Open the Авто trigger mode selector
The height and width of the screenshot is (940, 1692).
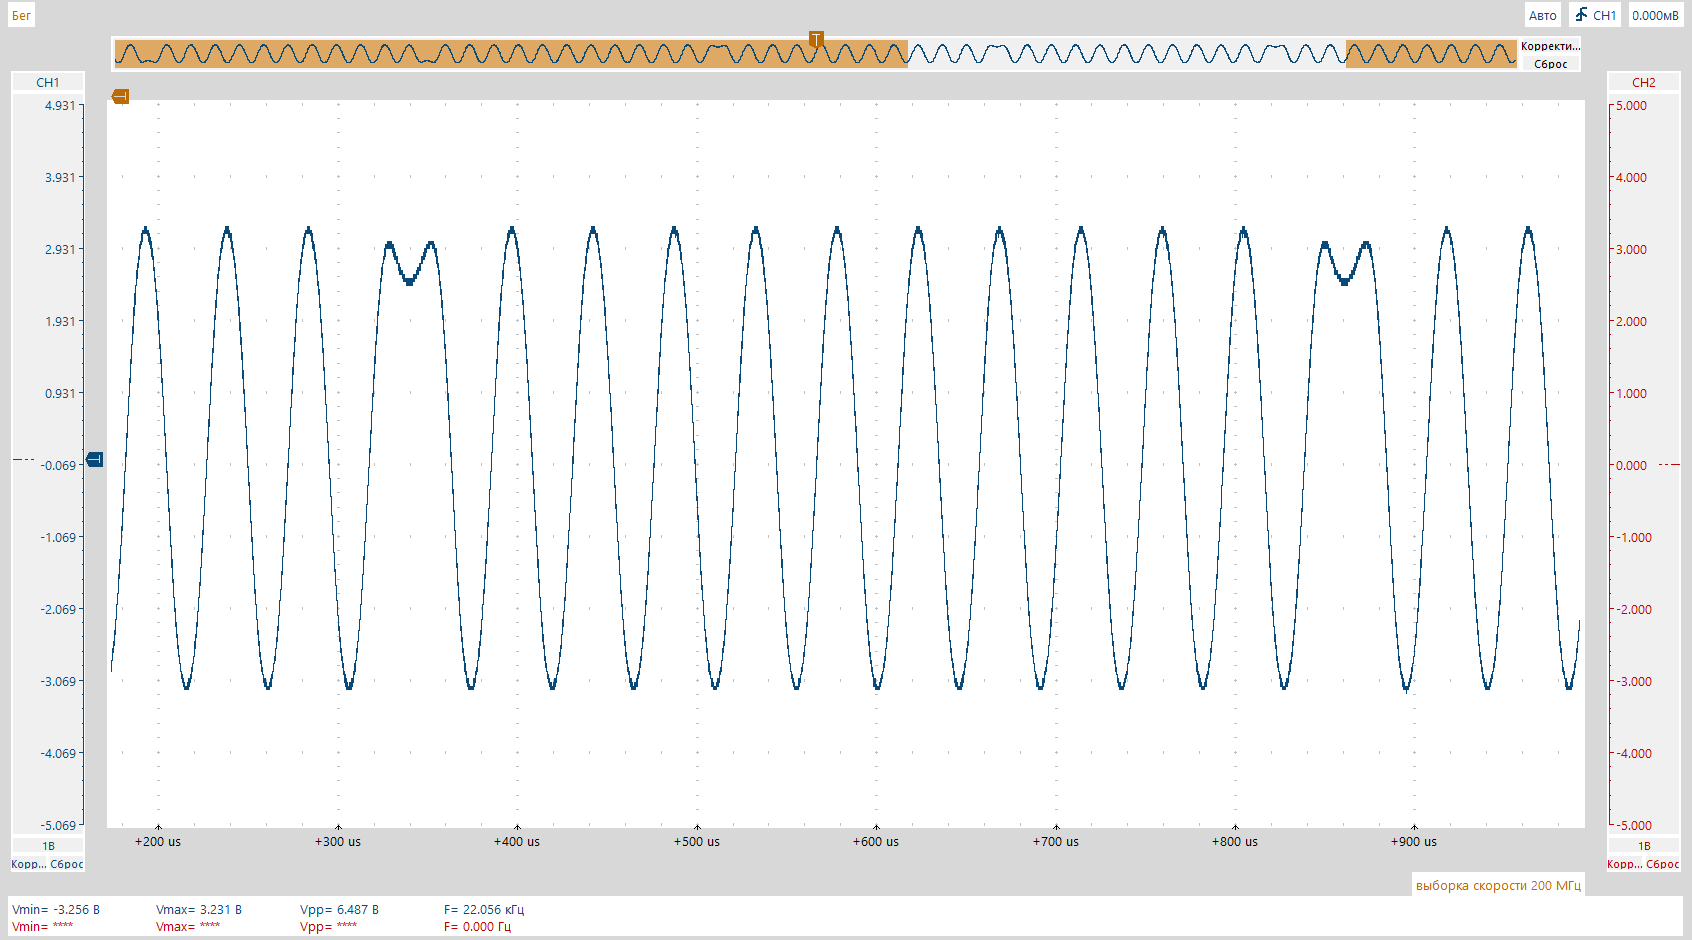tap(1542, 15)
